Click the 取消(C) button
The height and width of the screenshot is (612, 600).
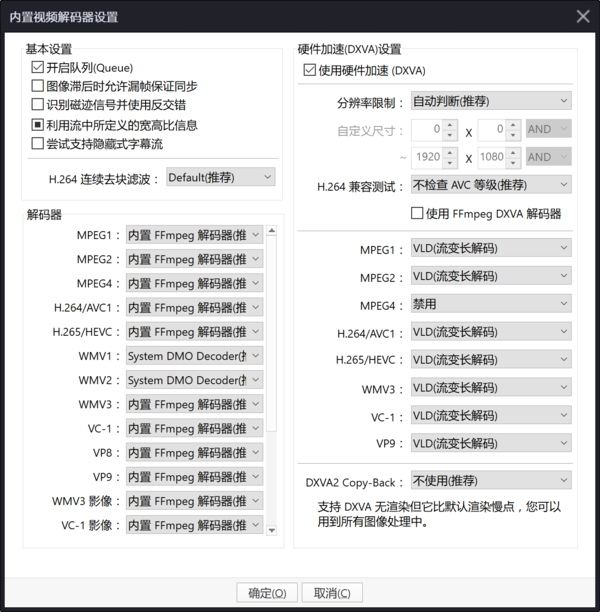tap(331, 593)
